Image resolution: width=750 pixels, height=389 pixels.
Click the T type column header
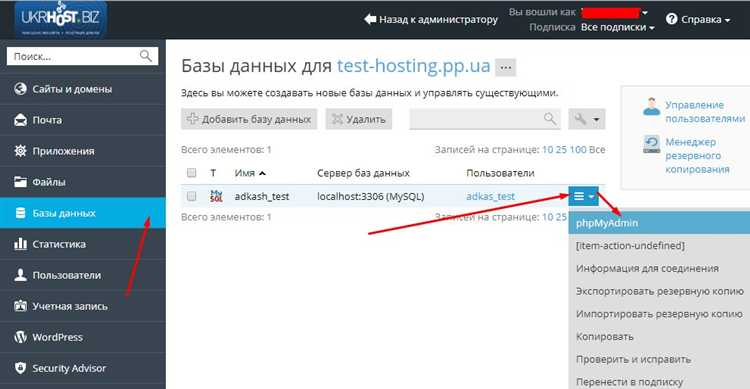pos(213,173)
